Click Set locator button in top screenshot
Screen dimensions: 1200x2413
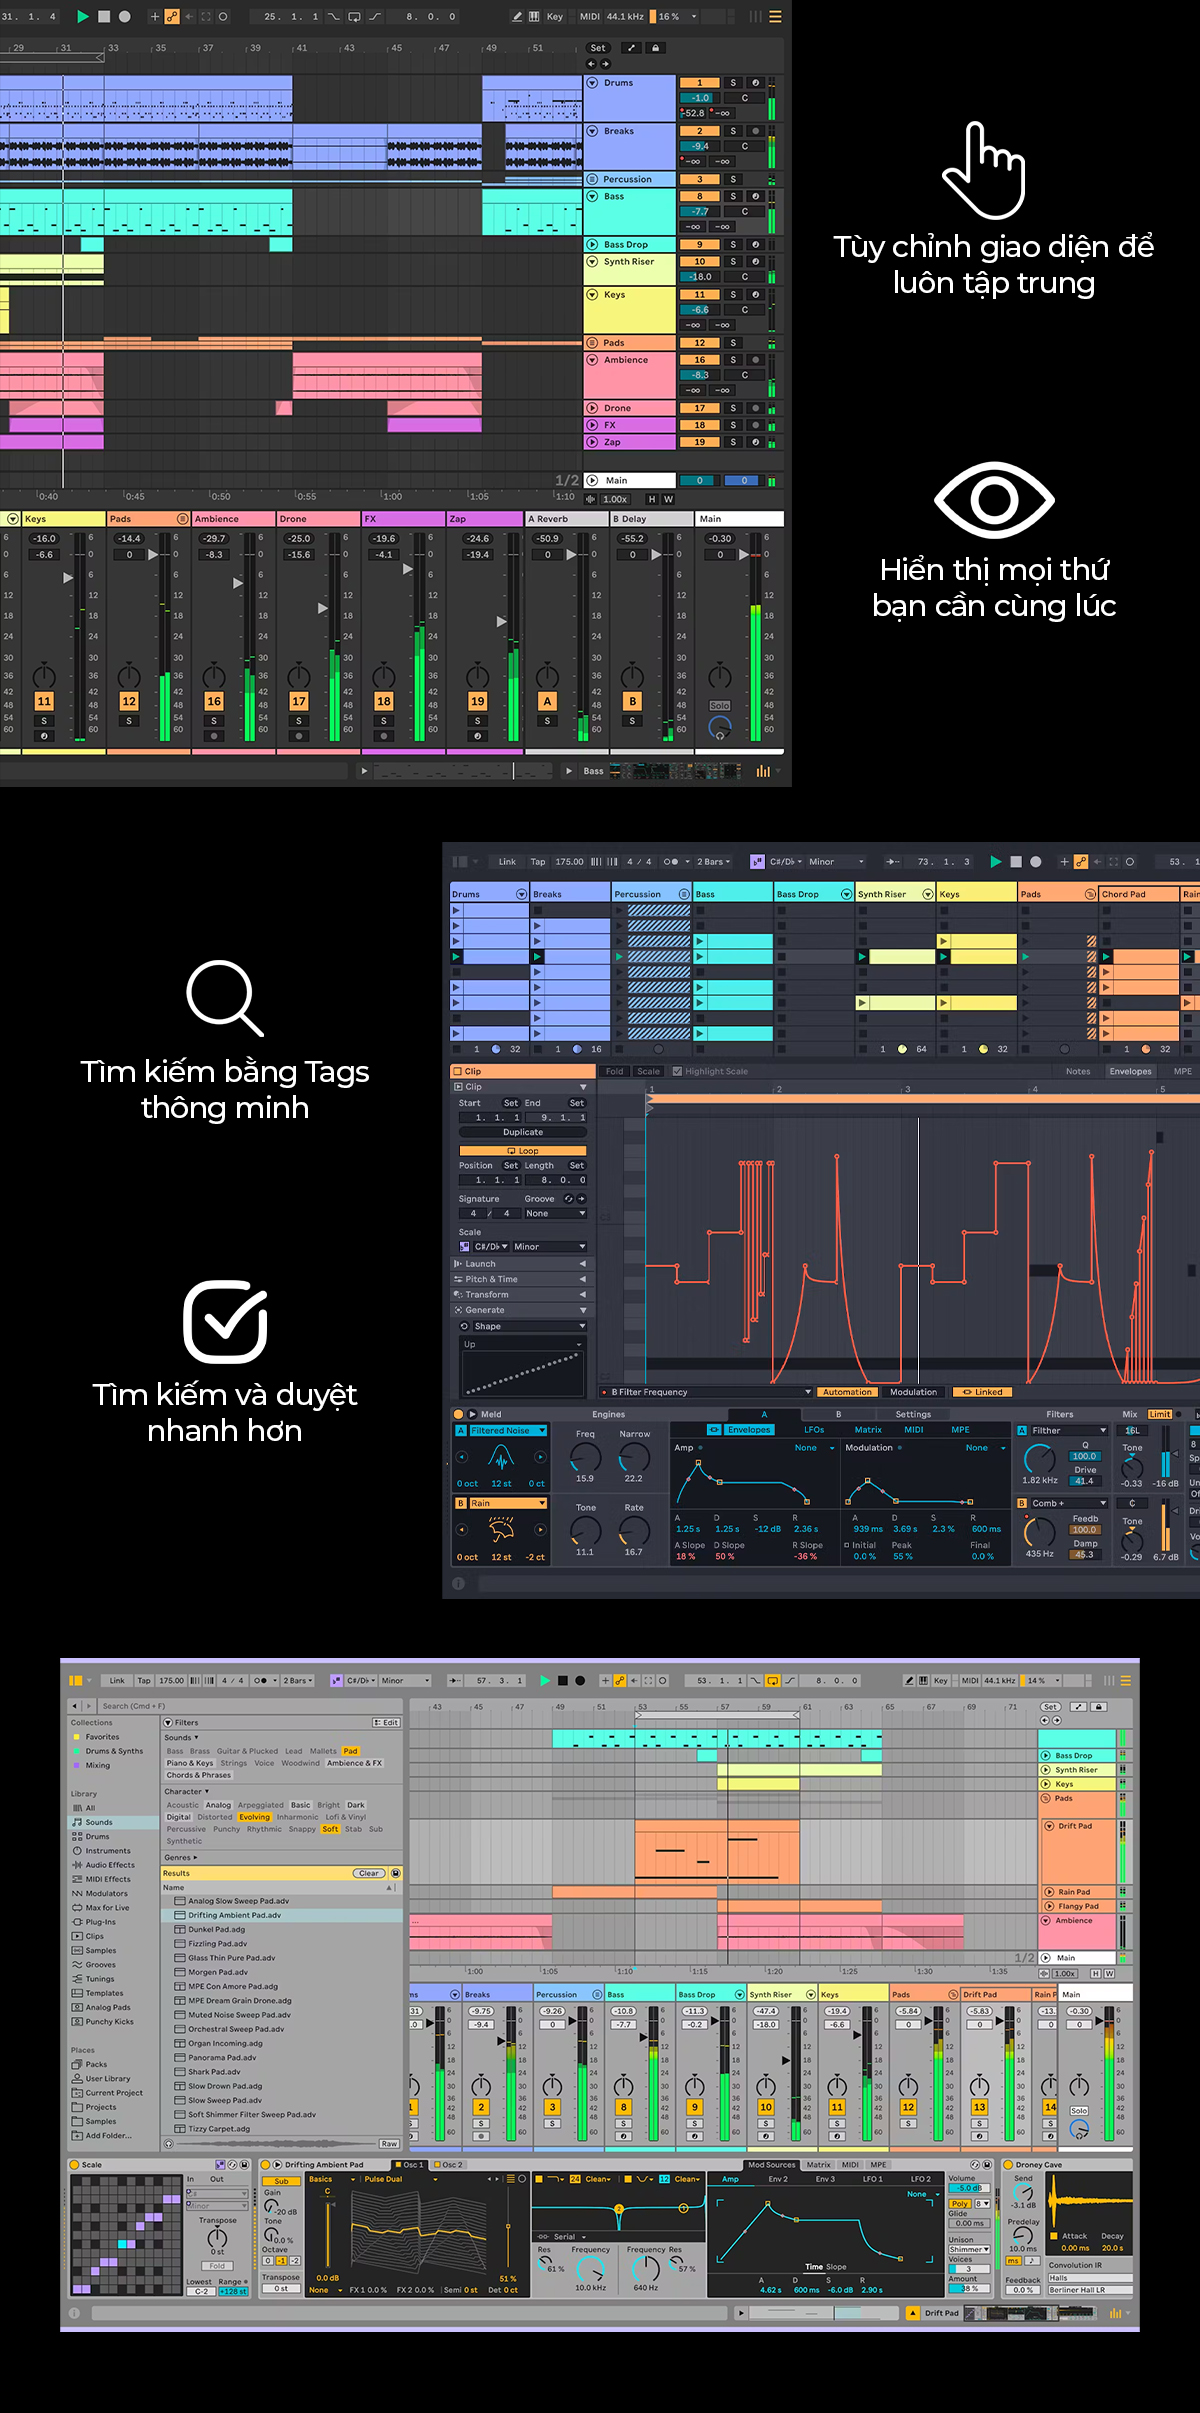point(598,48)
